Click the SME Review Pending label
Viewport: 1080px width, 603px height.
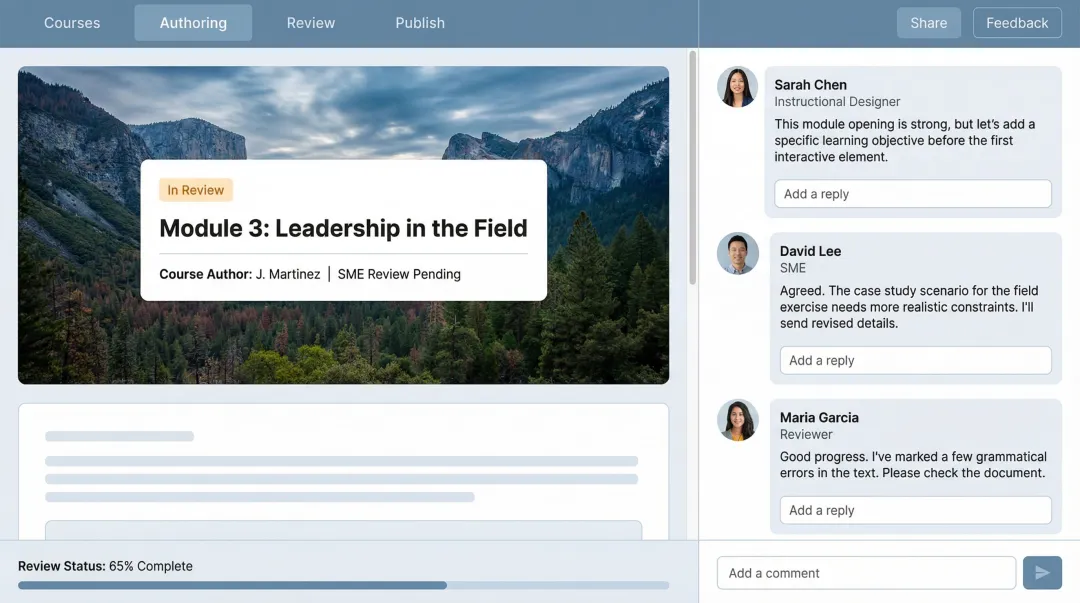coord(399,273)
